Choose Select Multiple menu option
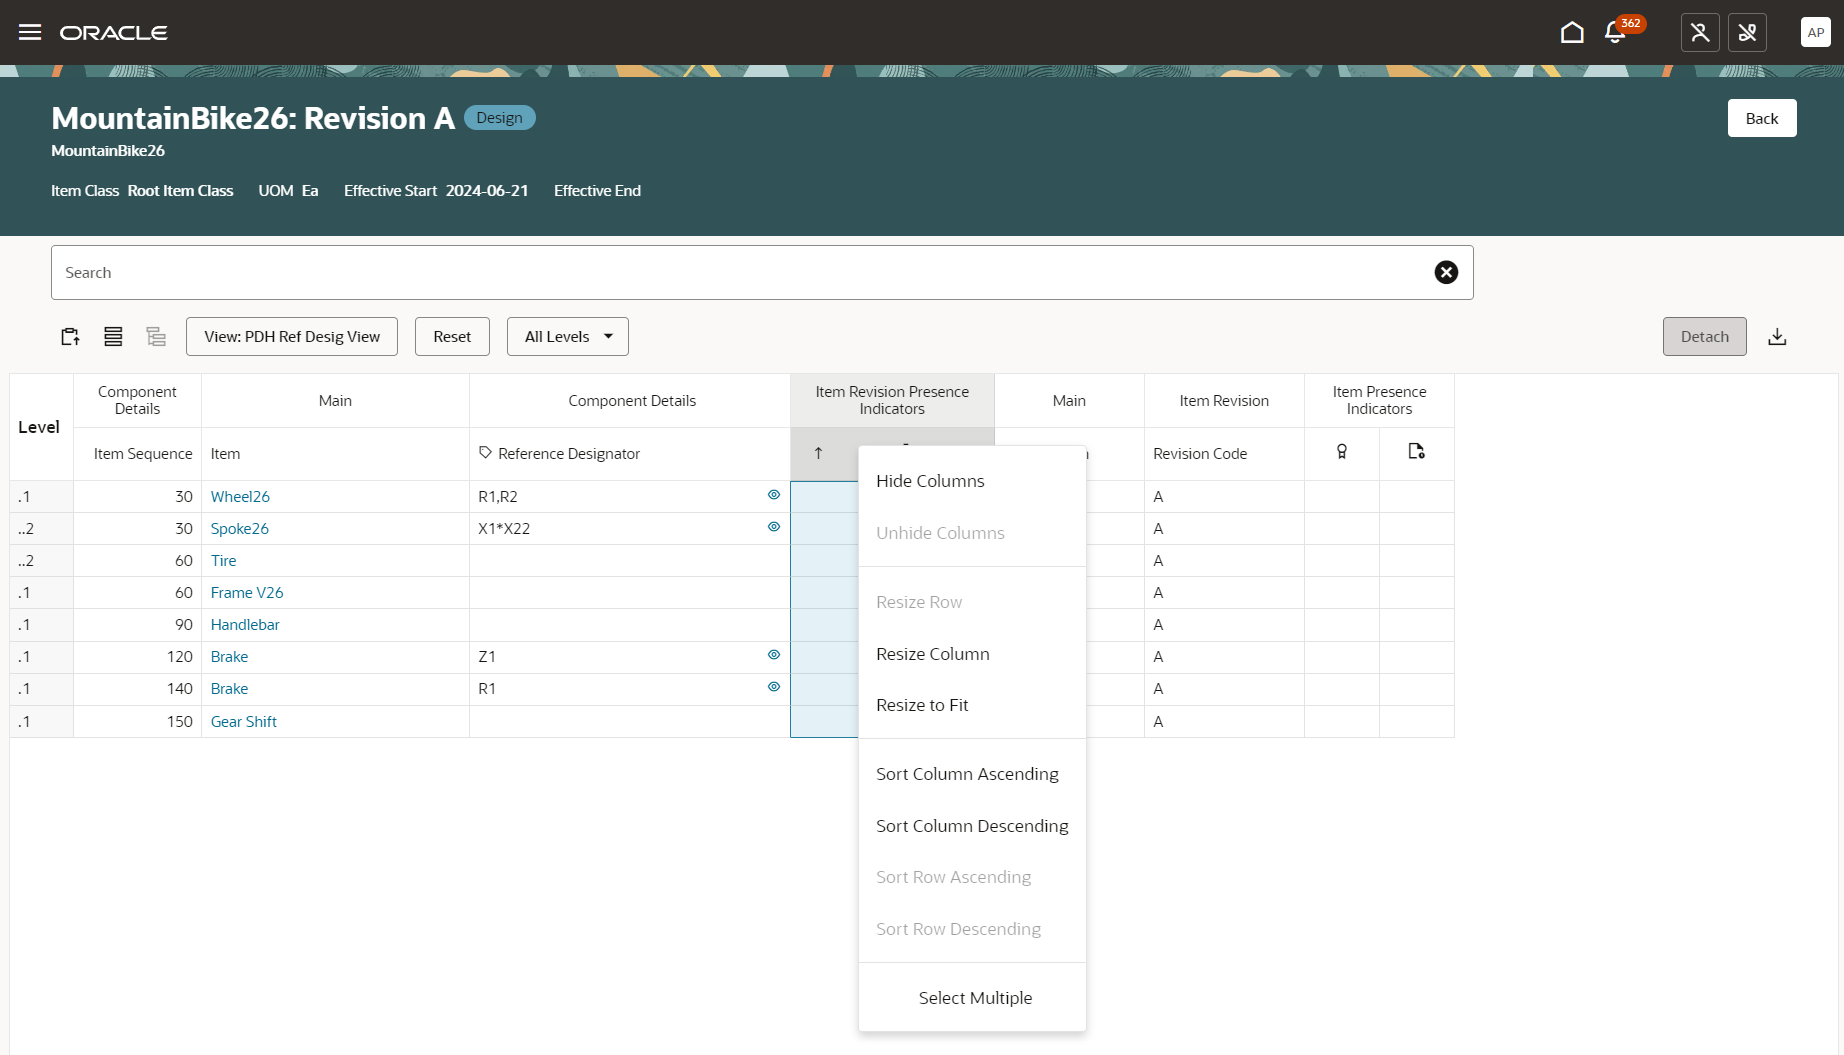 [x=972, y=998]
